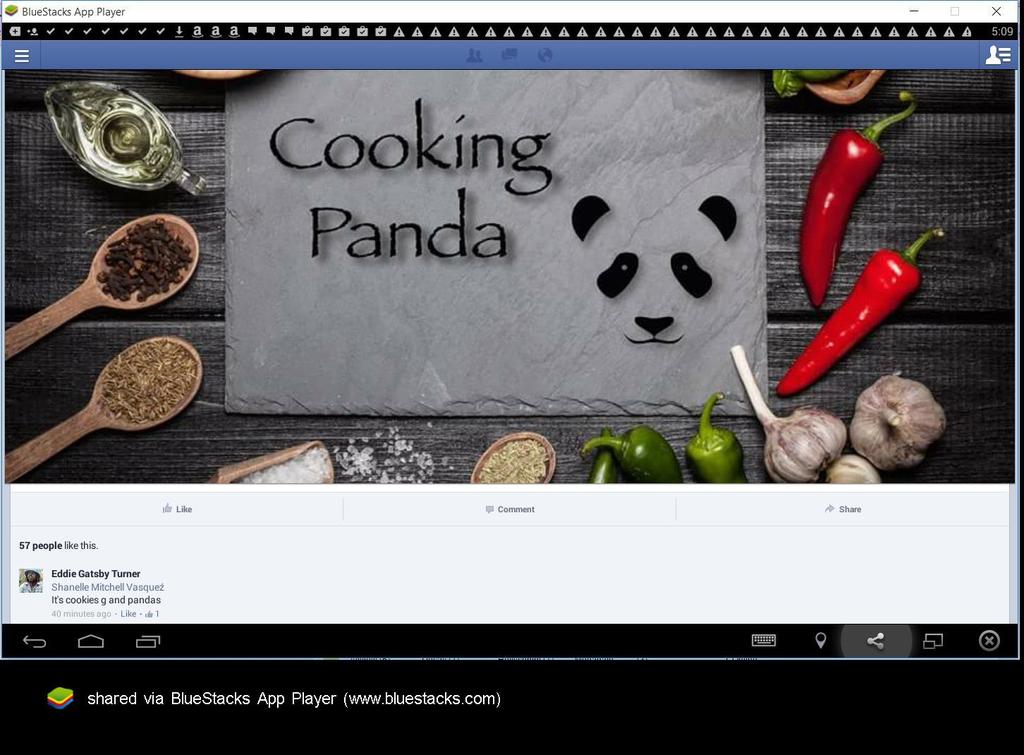Comment on the cover photo
Screen dimensions: 1024x755
510,509
